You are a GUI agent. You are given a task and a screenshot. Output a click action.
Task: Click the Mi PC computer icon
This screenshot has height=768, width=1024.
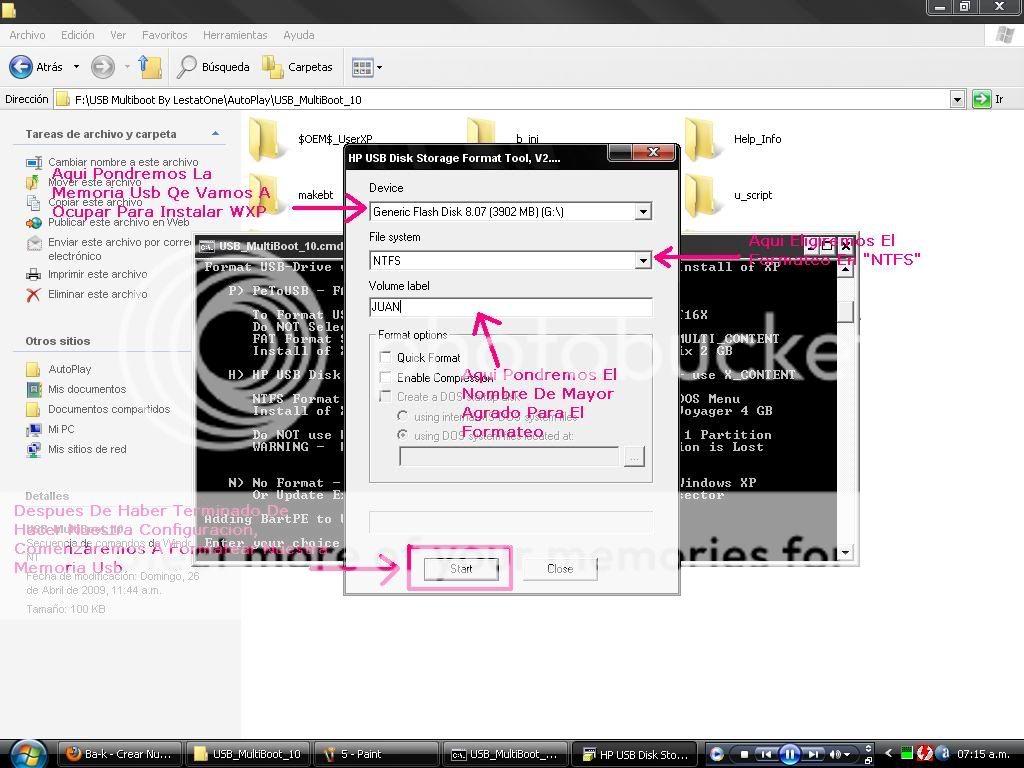click(x=33, y=430)
